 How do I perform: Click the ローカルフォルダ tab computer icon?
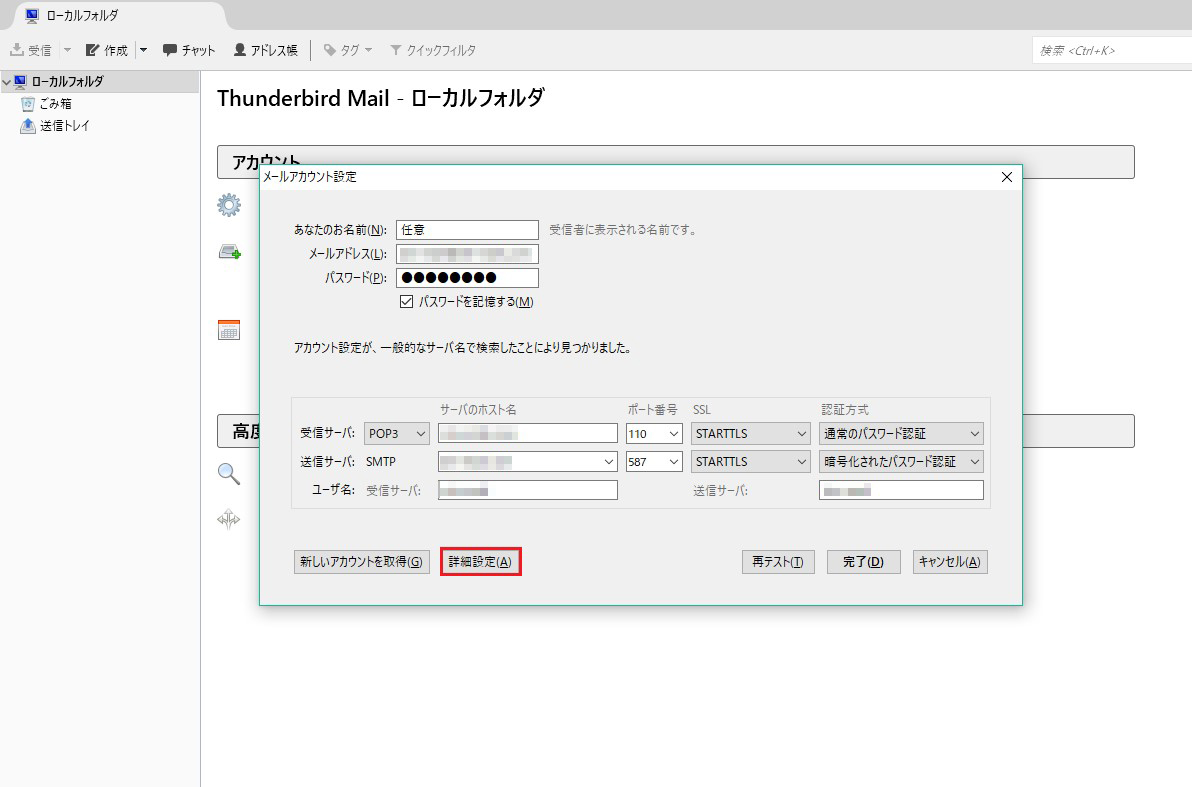coord(32,15)
